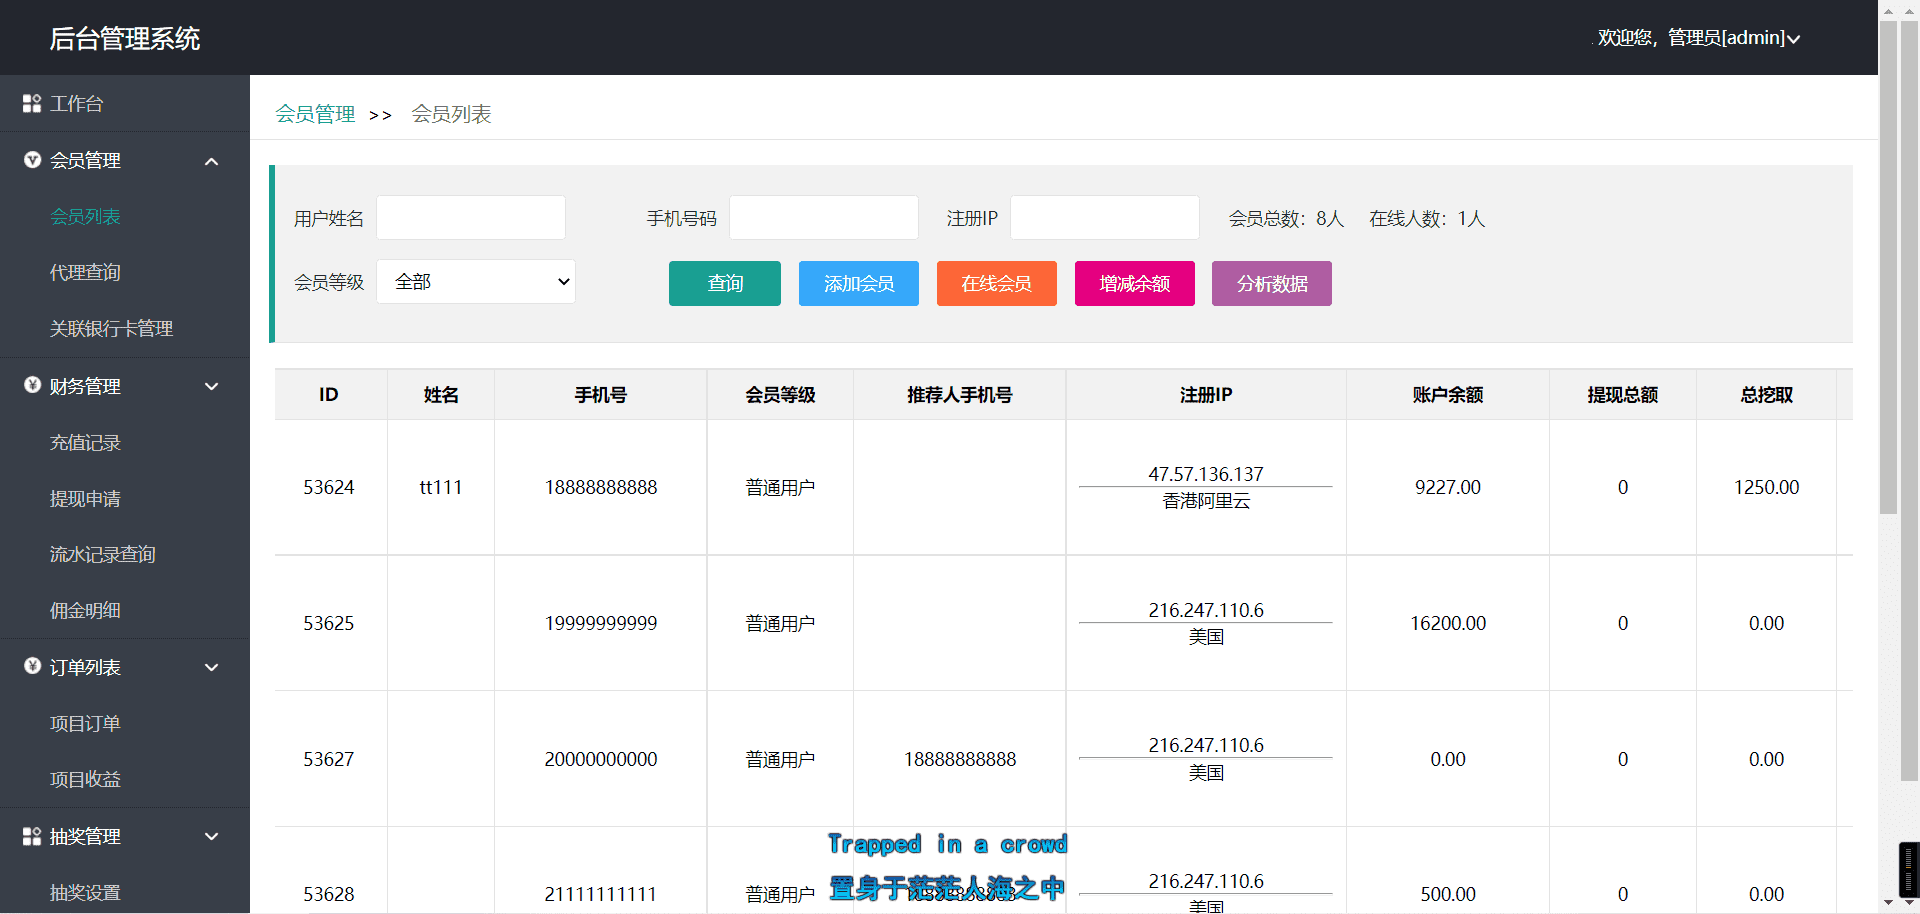Click the 订单列表 sidebar icon

pyautogui.click(x=32, y=666)
